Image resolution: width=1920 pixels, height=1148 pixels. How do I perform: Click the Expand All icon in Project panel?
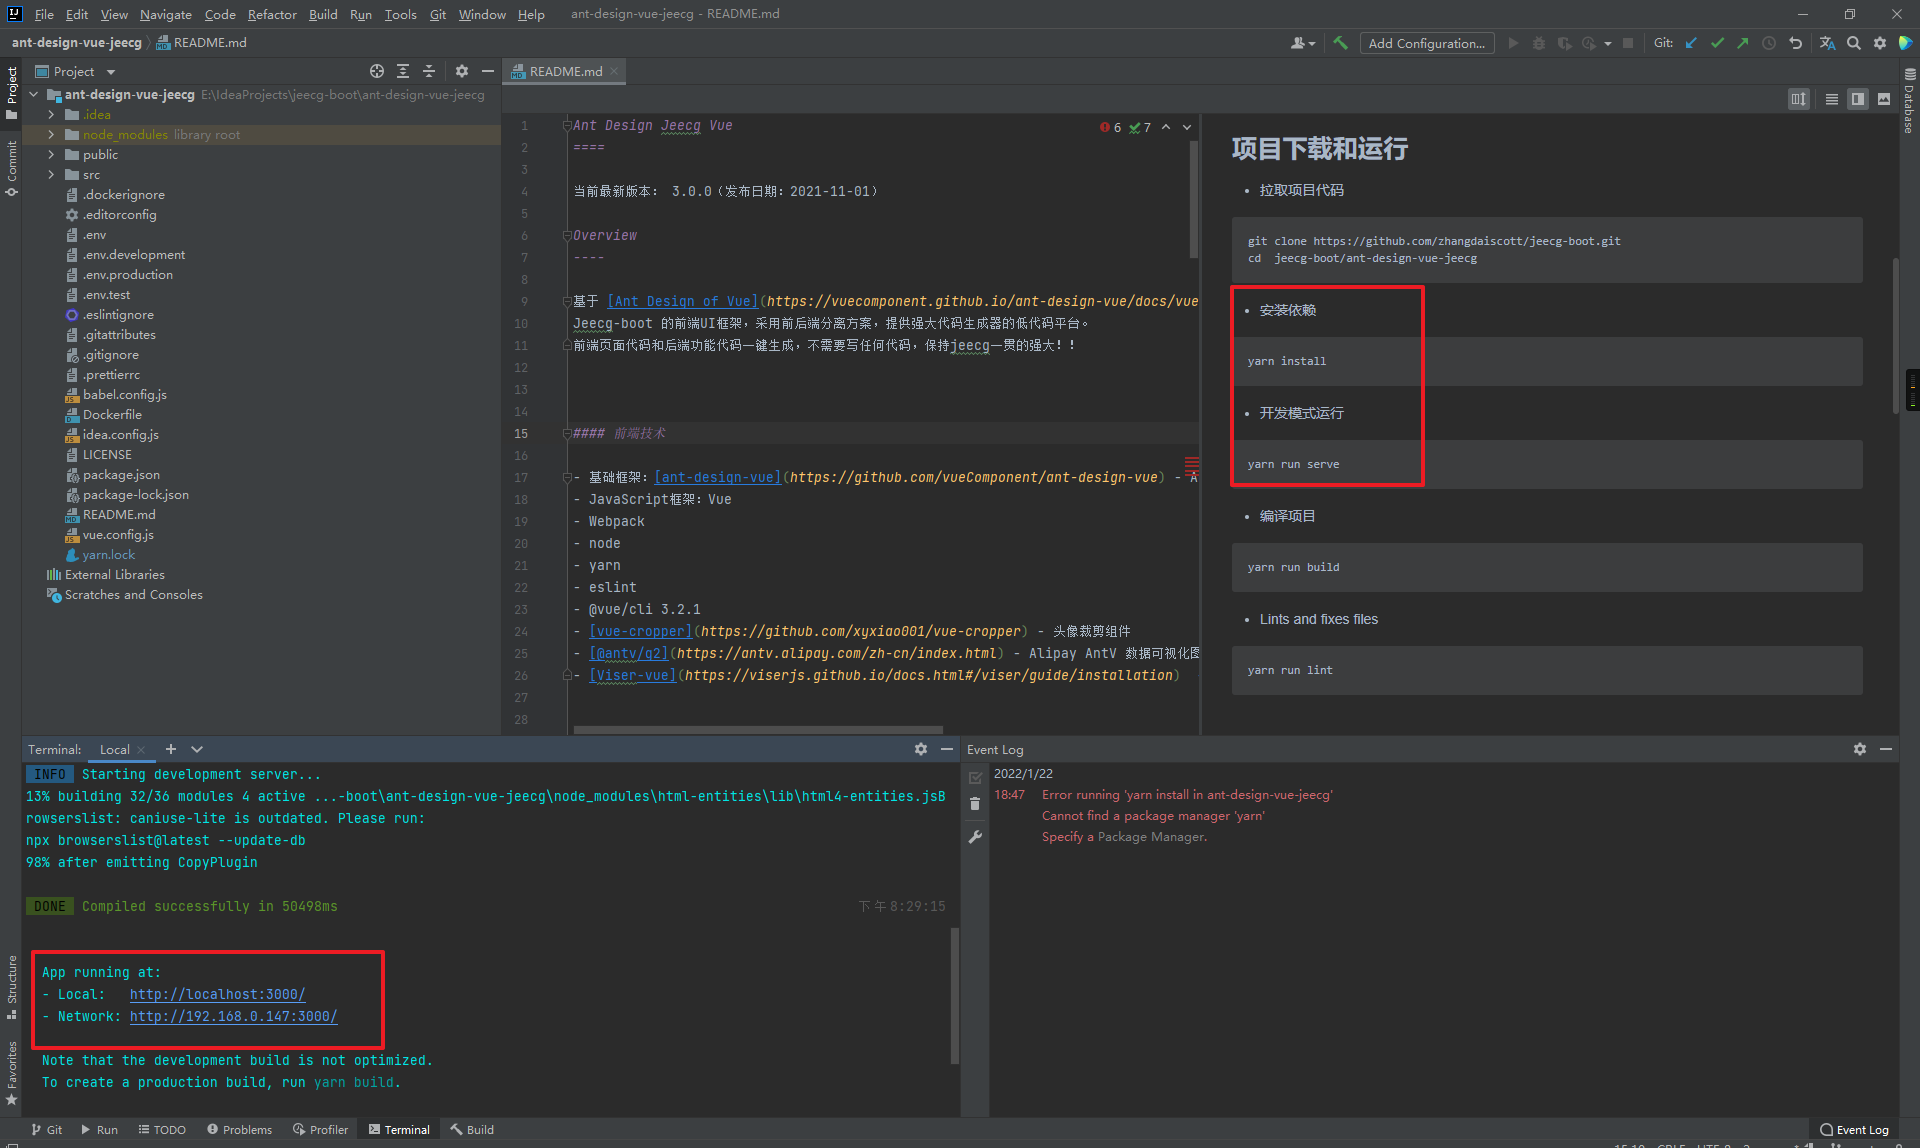pos(403,71)
